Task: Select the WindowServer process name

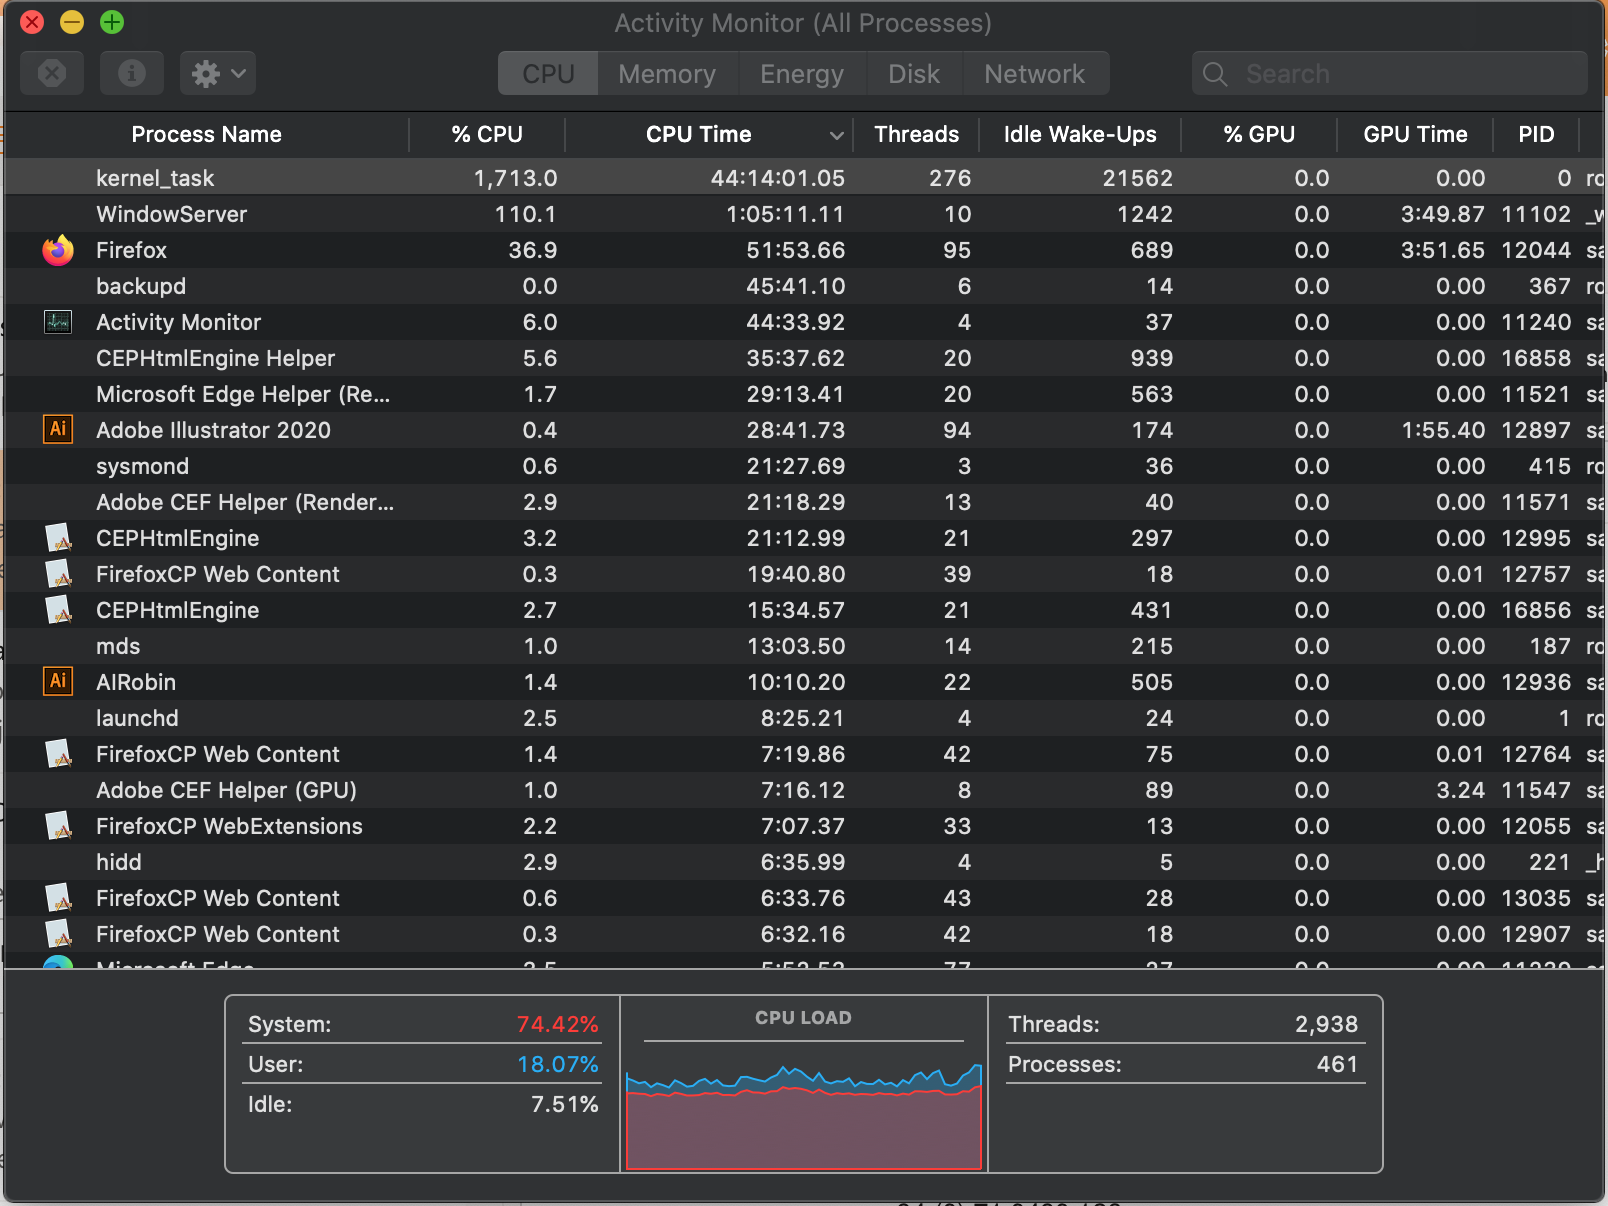Action: 171,214
